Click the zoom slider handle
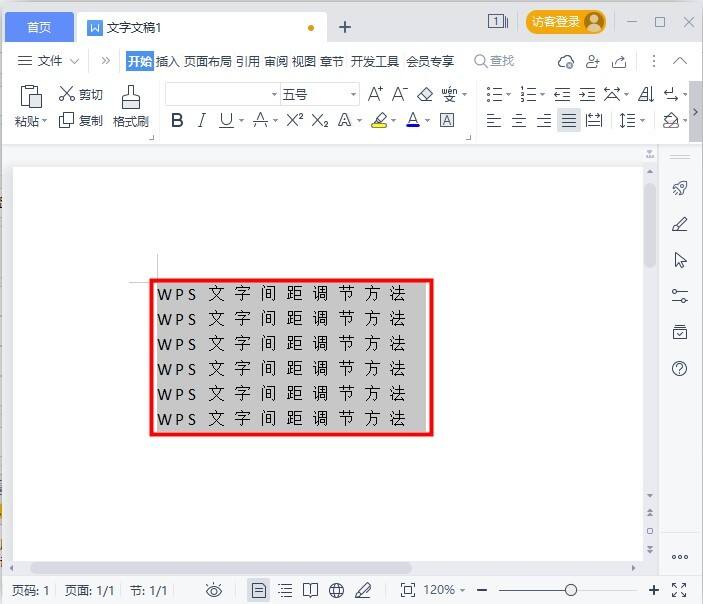Screen dimensions: 703x604 tap(571, 590)
